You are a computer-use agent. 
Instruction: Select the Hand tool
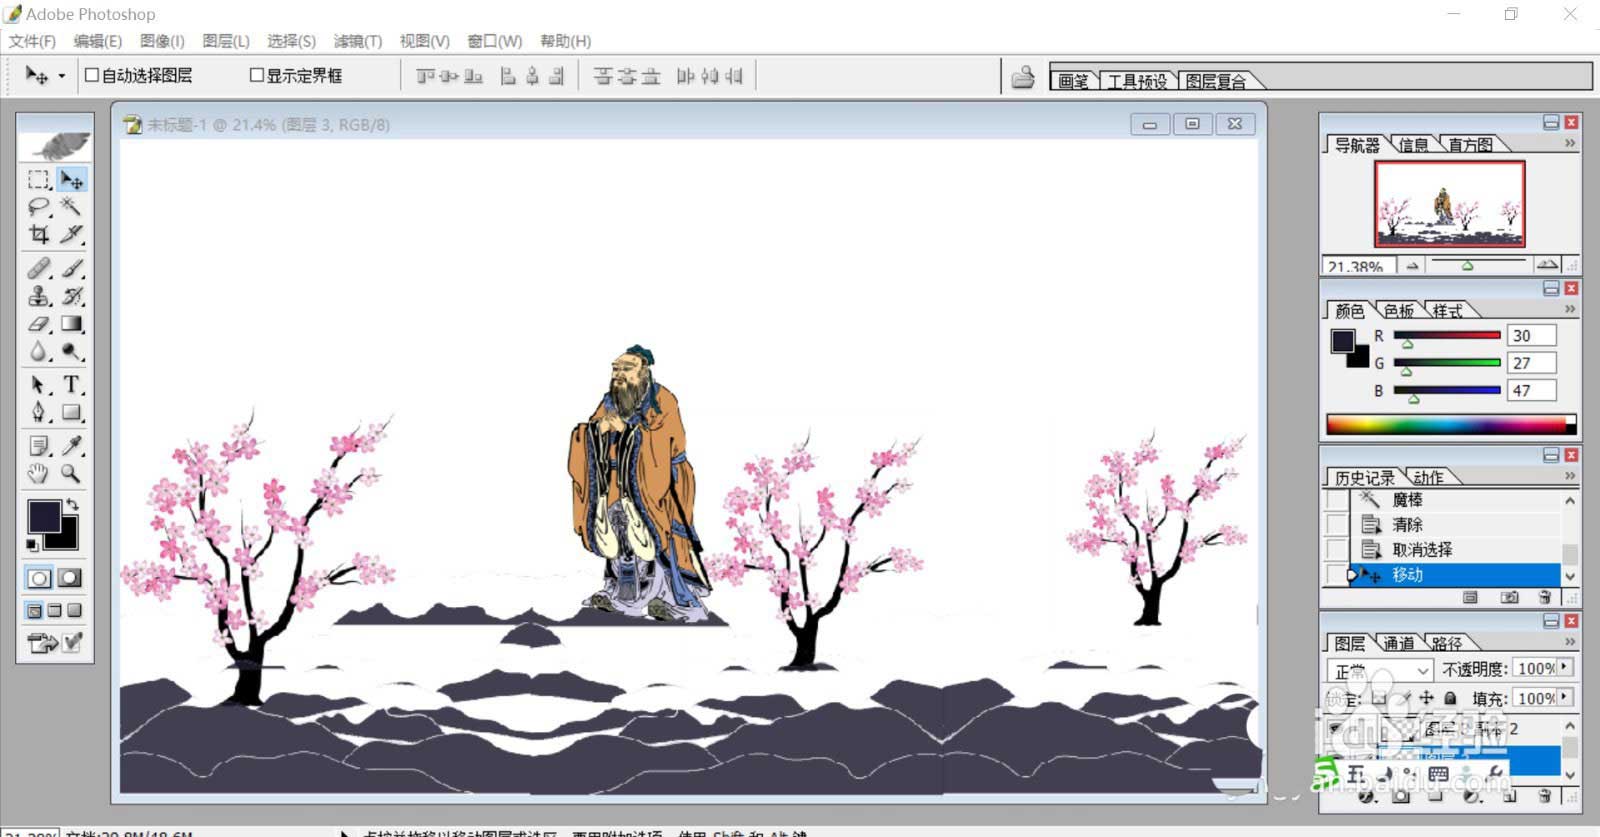(39, 474)
